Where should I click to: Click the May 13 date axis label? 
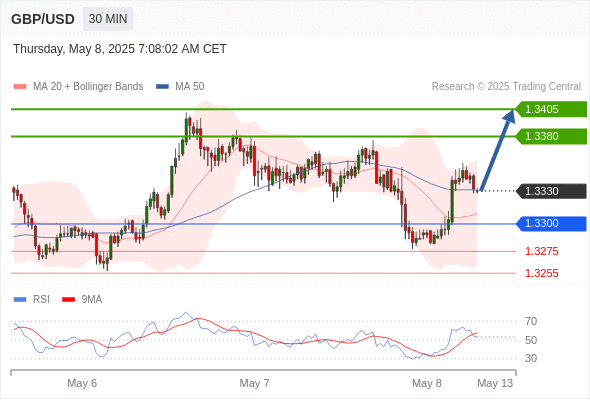(495, 383)
